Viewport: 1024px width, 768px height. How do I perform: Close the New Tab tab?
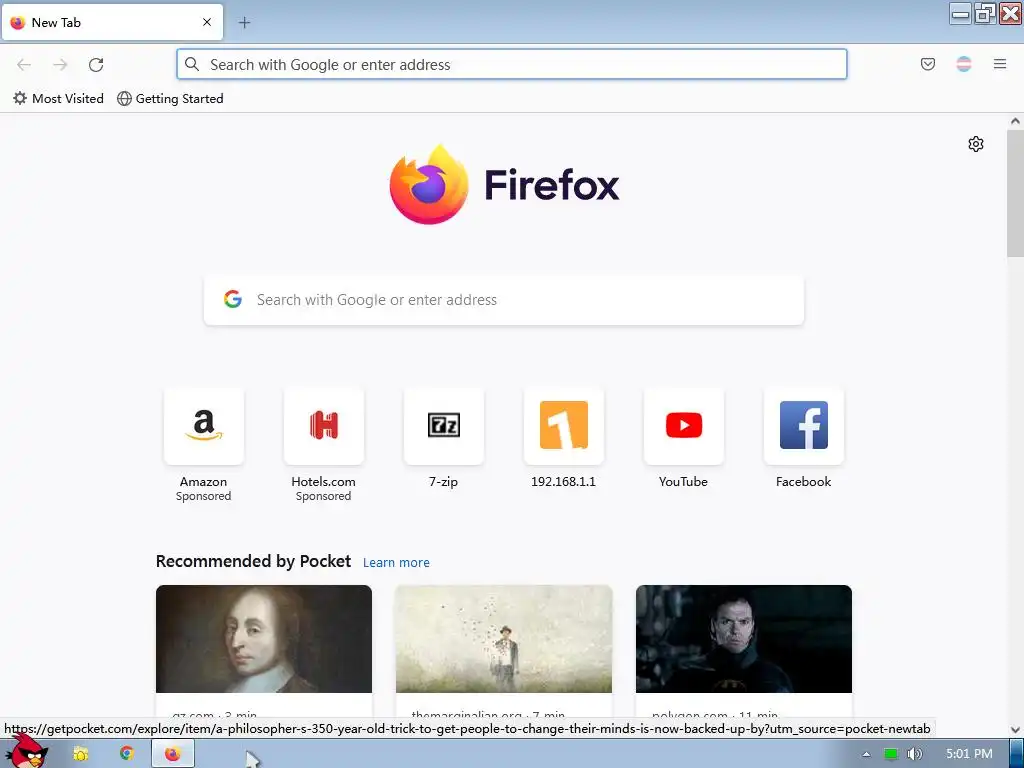click(206, 22)
